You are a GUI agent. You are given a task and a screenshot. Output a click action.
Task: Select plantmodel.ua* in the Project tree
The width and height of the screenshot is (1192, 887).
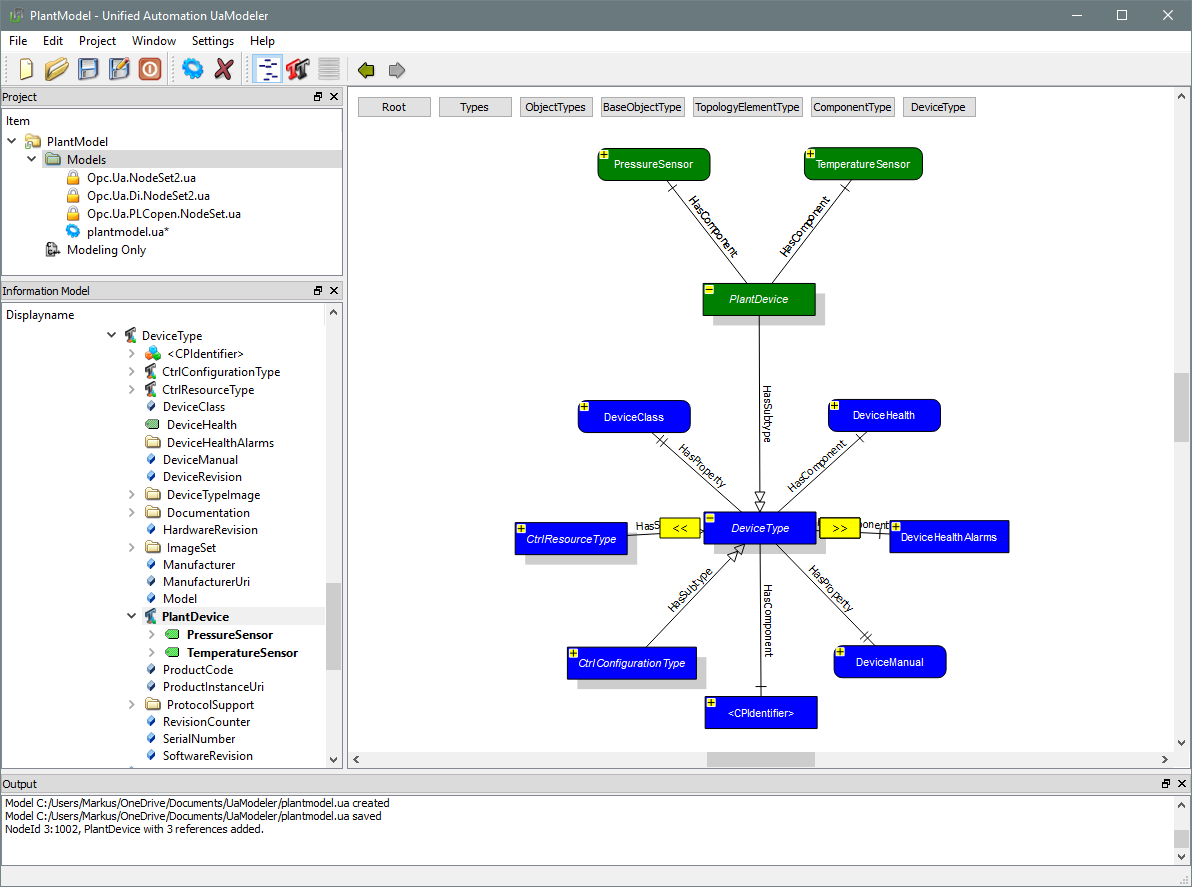127,231
